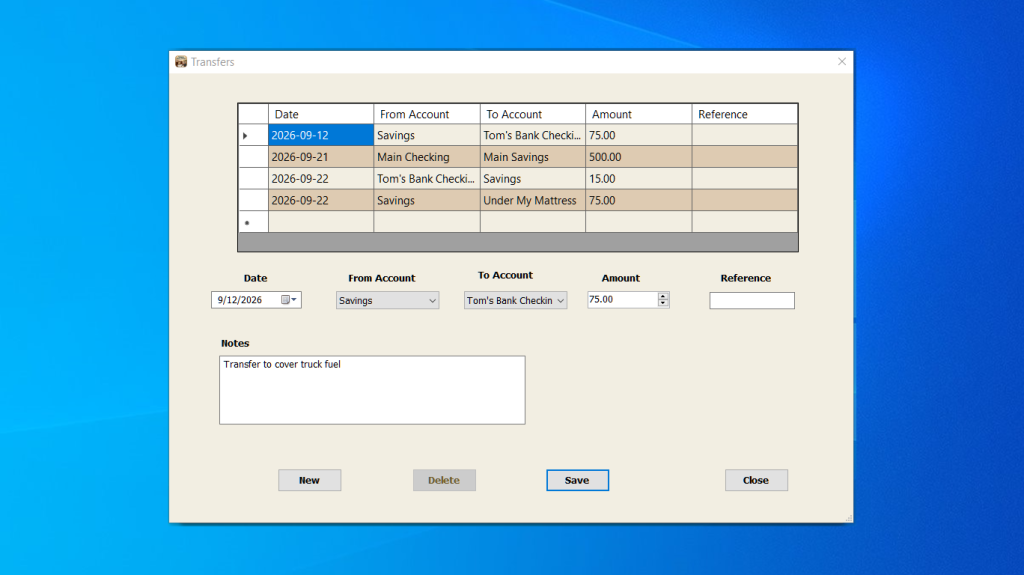Click inside the Reference text field
This screenshot has width=1024, height=575.
pos(752,301)
